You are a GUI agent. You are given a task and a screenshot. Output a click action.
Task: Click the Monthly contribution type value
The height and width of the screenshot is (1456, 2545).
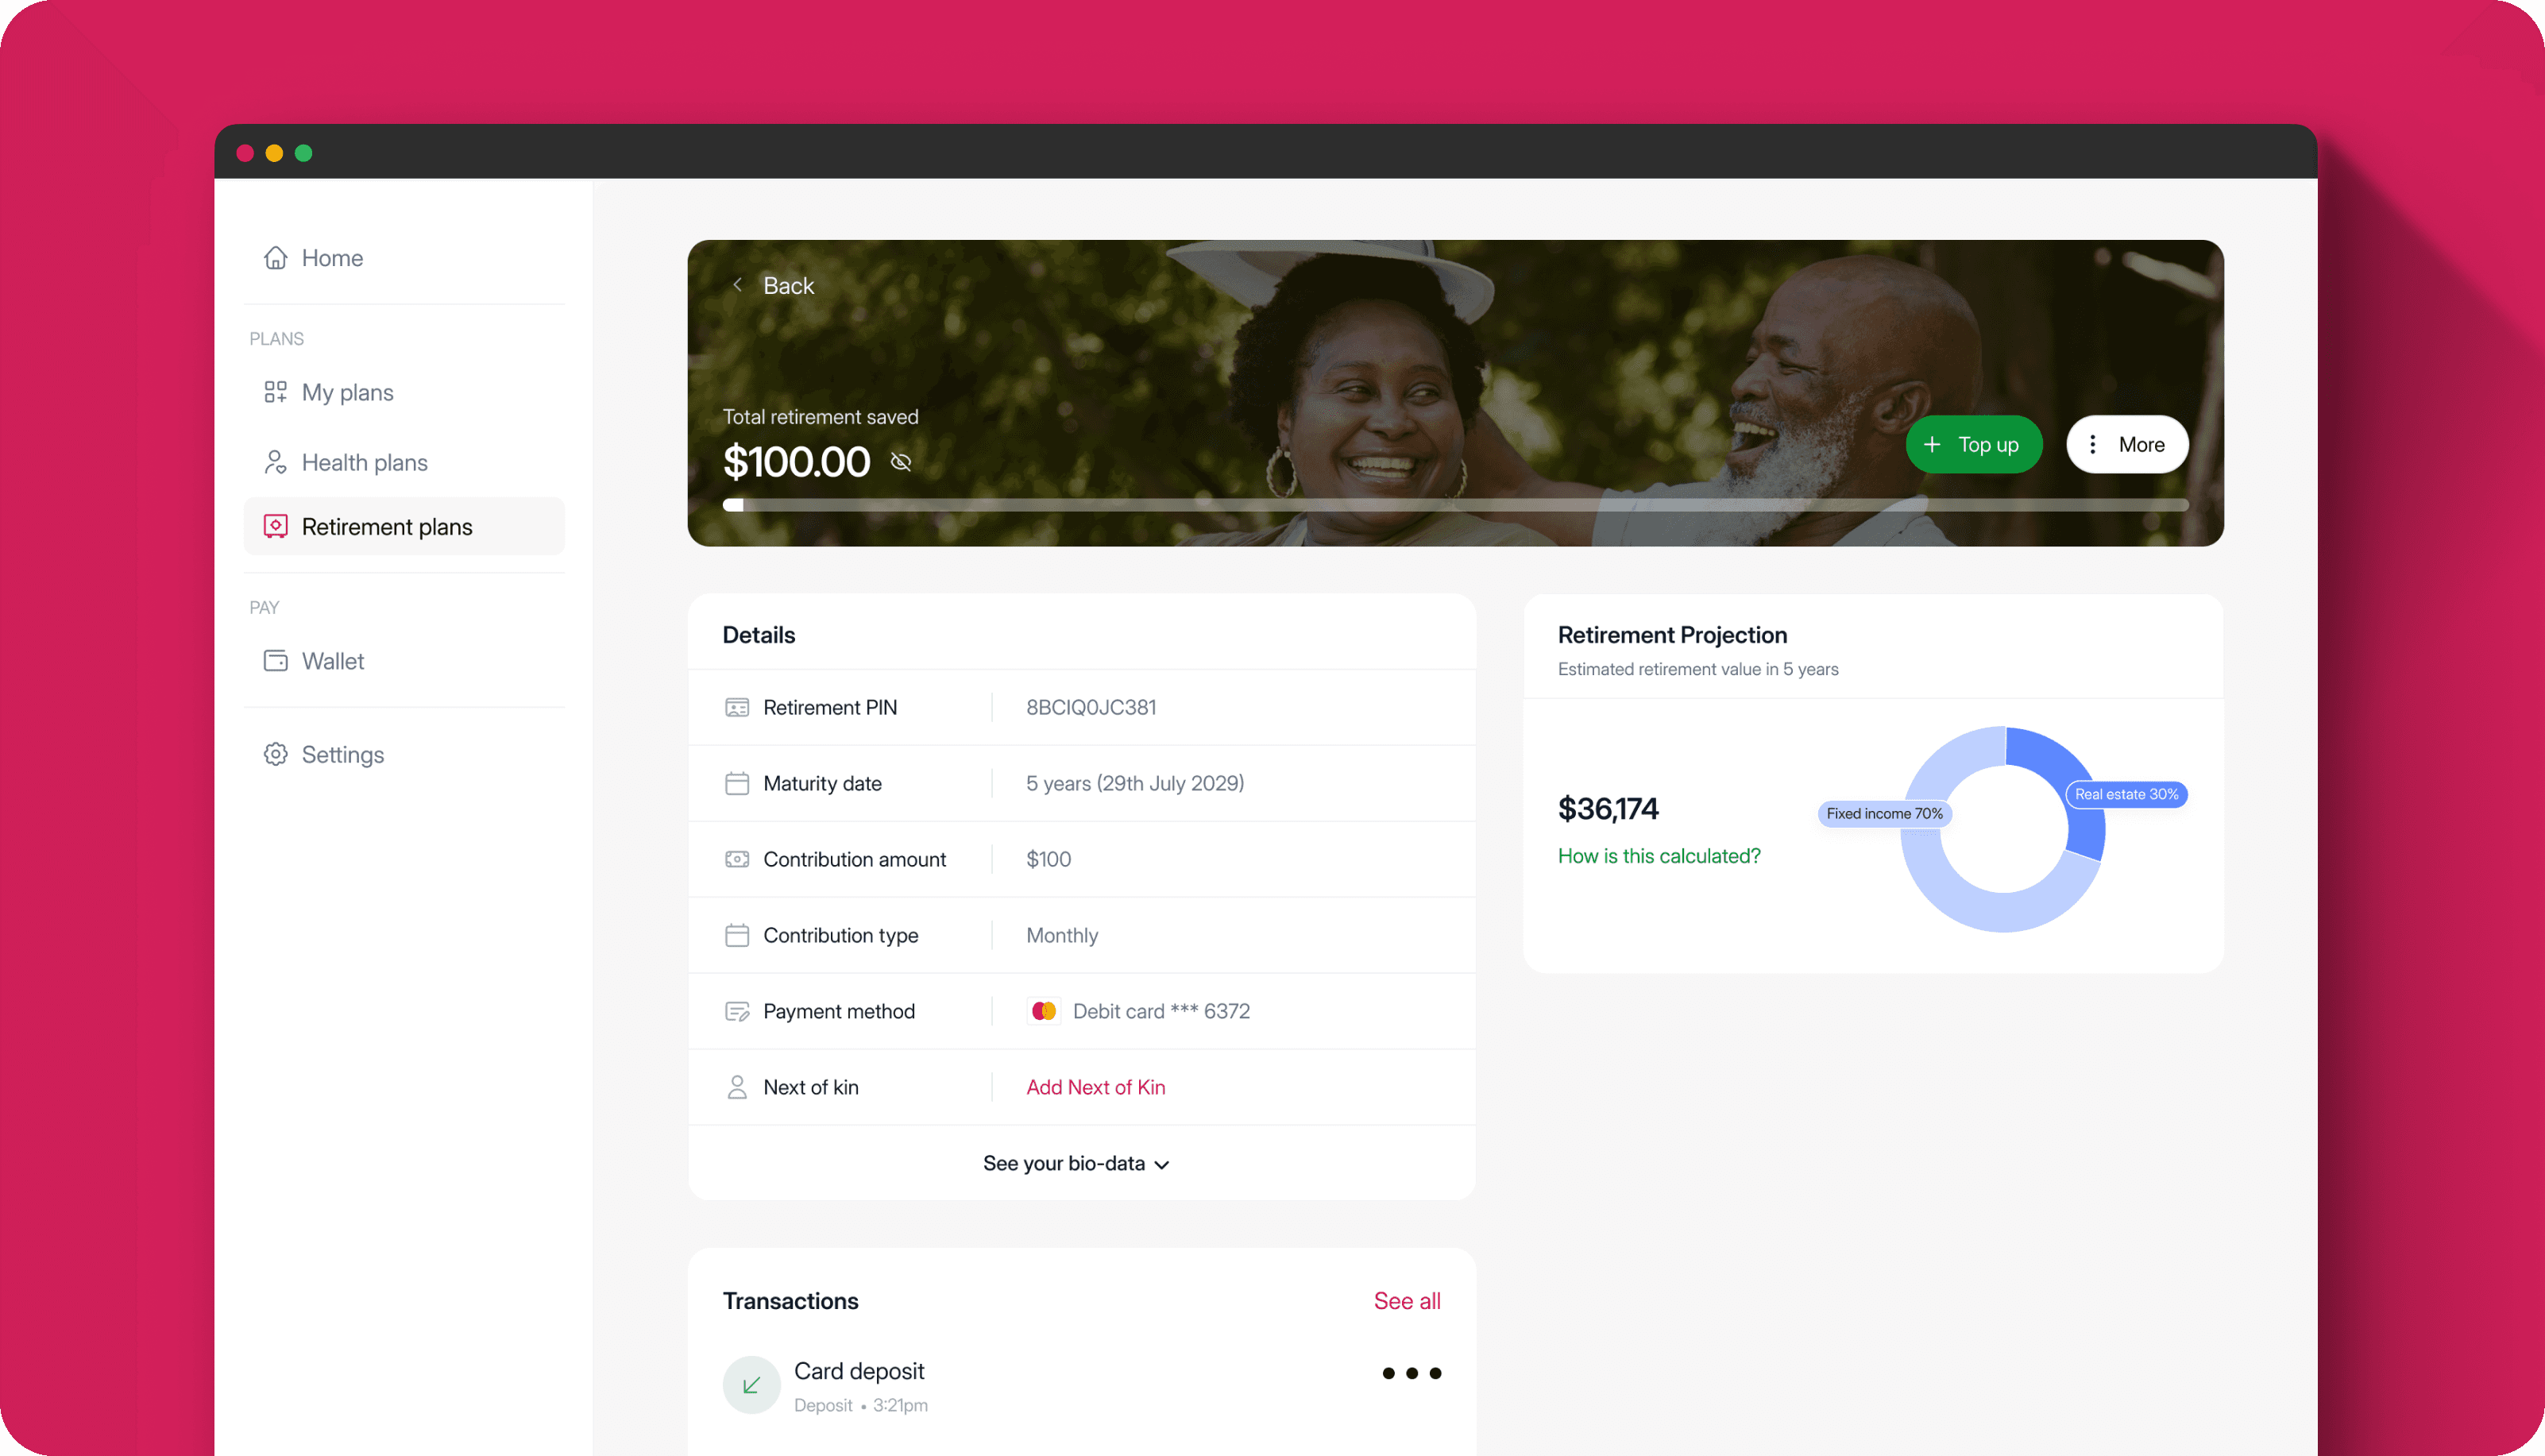1062,935
